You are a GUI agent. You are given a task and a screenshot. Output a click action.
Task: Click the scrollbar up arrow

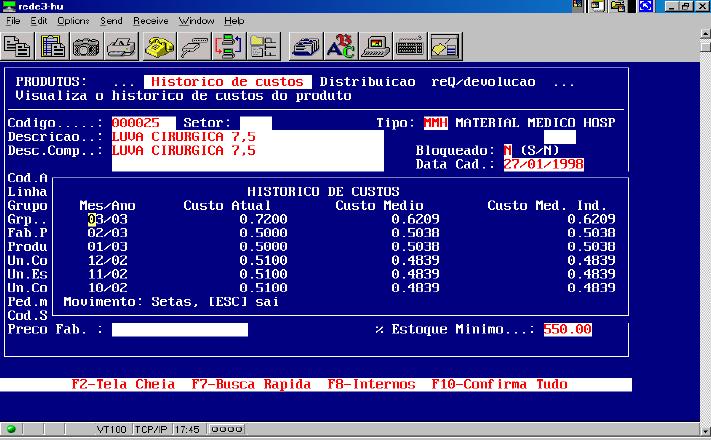tap(705, 34)
